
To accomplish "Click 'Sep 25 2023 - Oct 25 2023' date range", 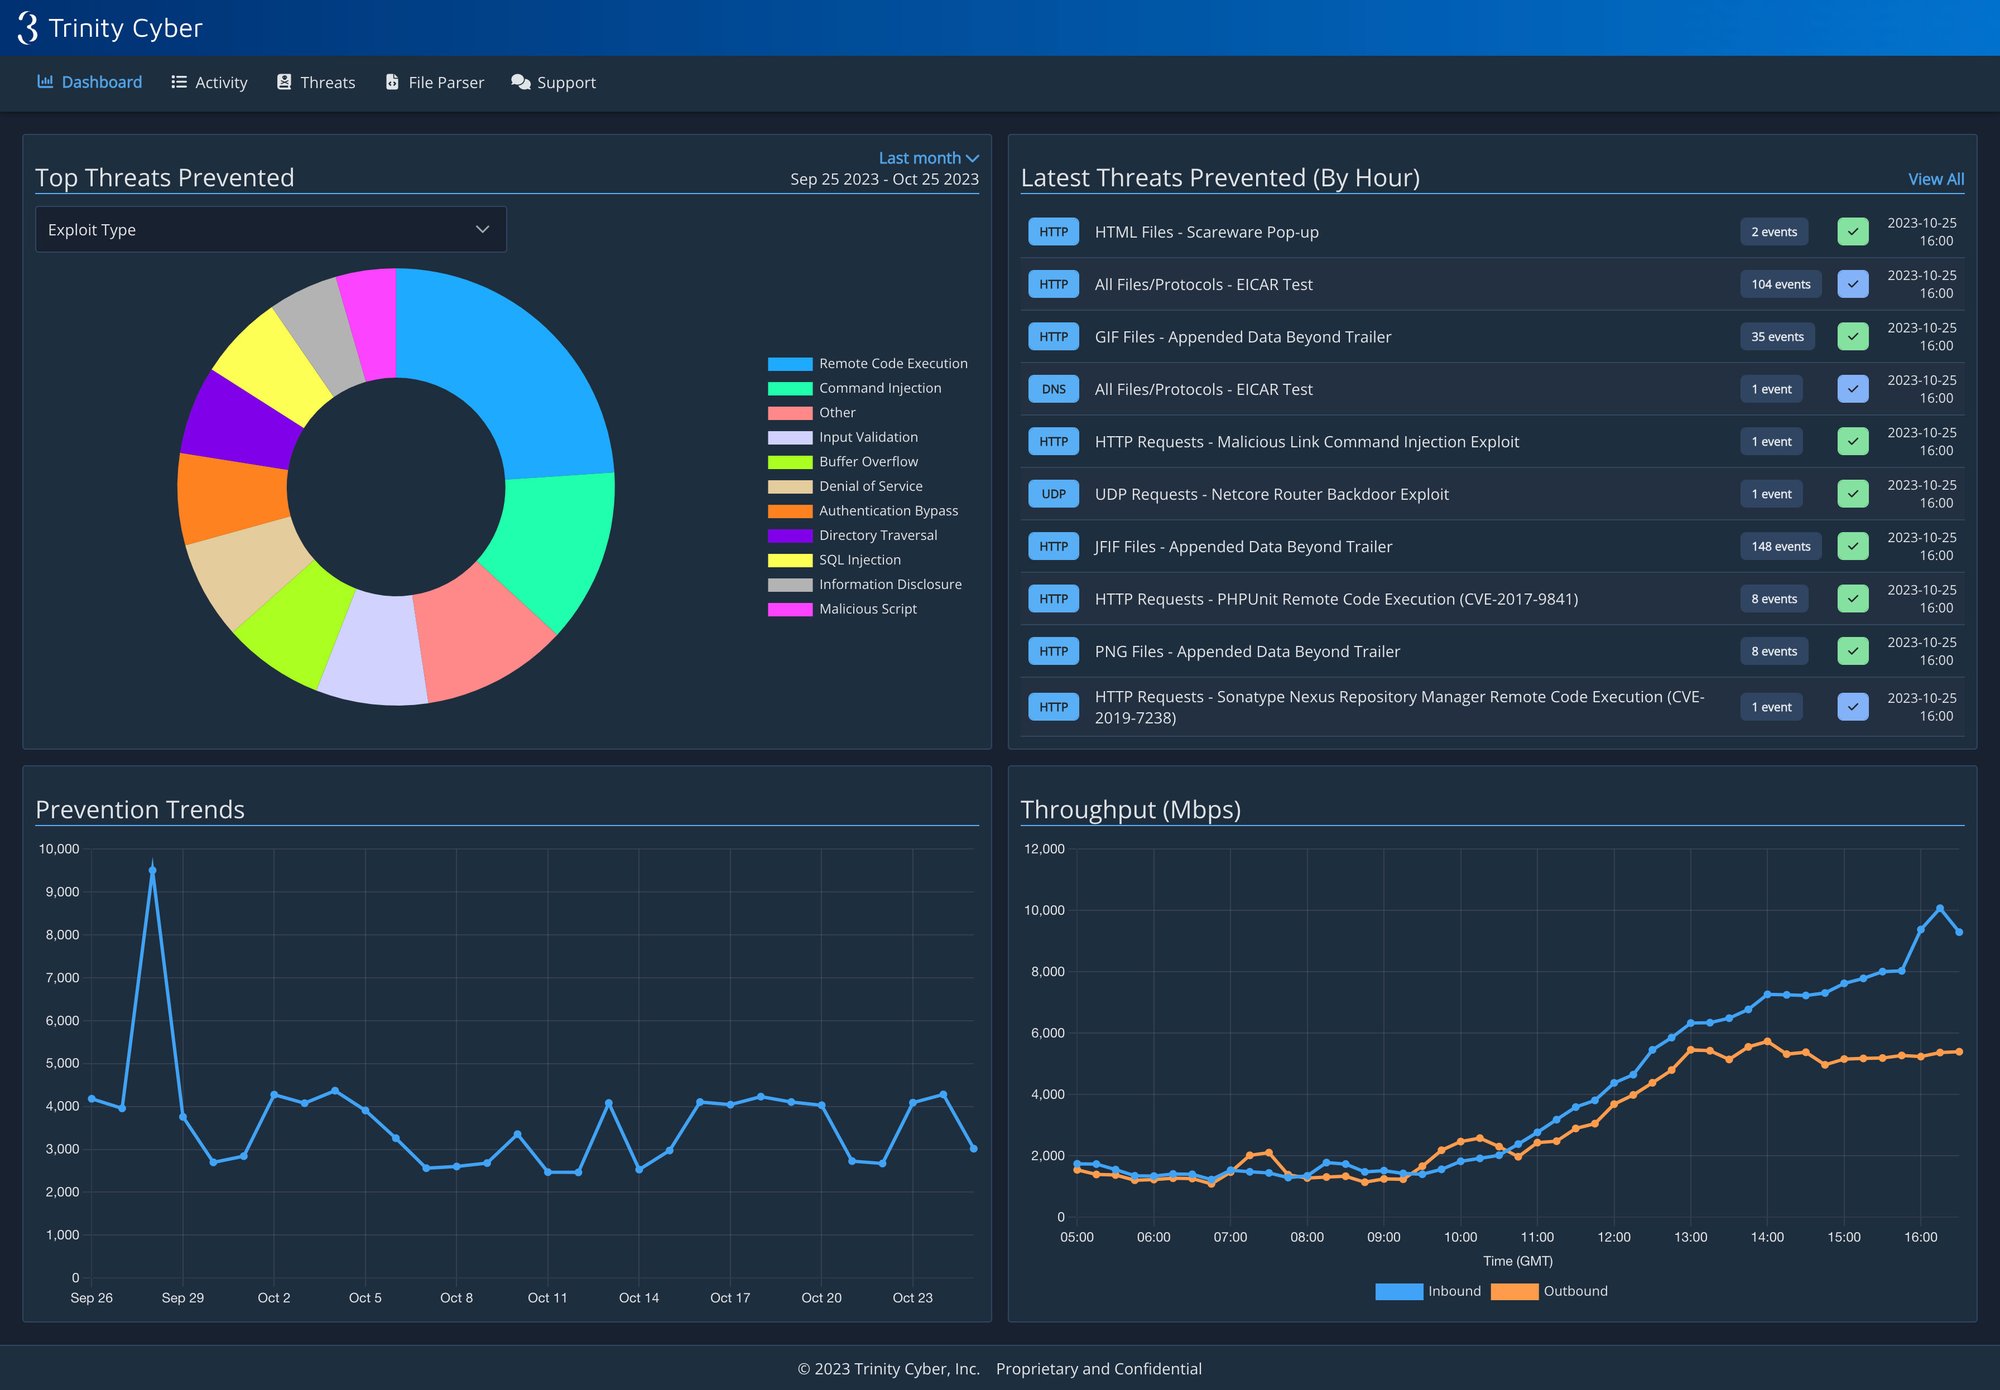I will pyautogui.click(x=884, y=179).
